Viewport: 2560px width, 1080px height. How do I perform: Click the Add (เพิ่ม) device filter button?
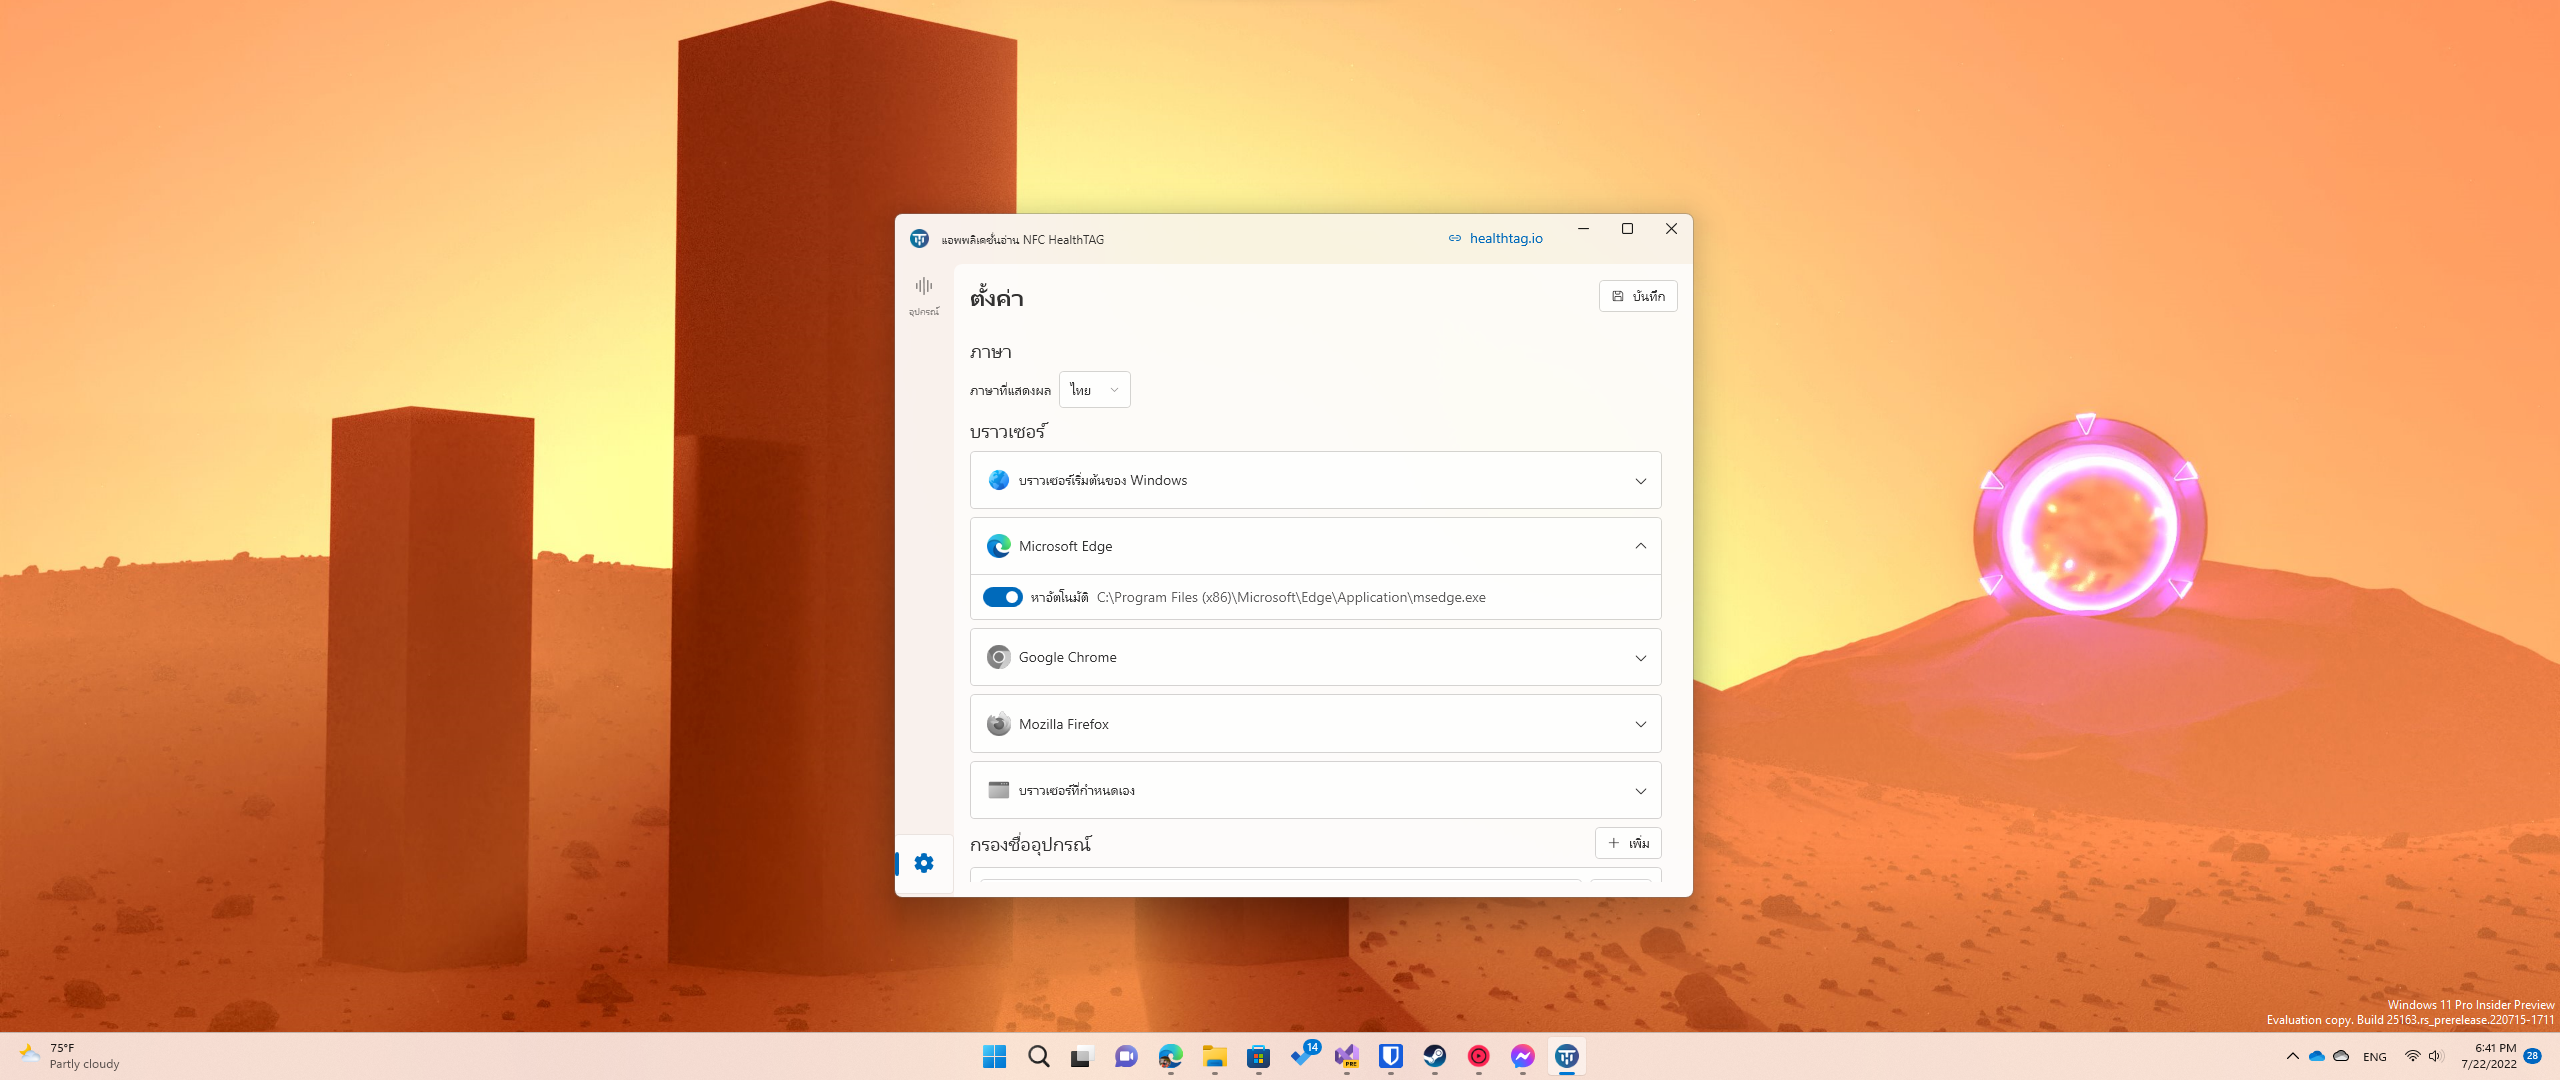click(1628, 843)
